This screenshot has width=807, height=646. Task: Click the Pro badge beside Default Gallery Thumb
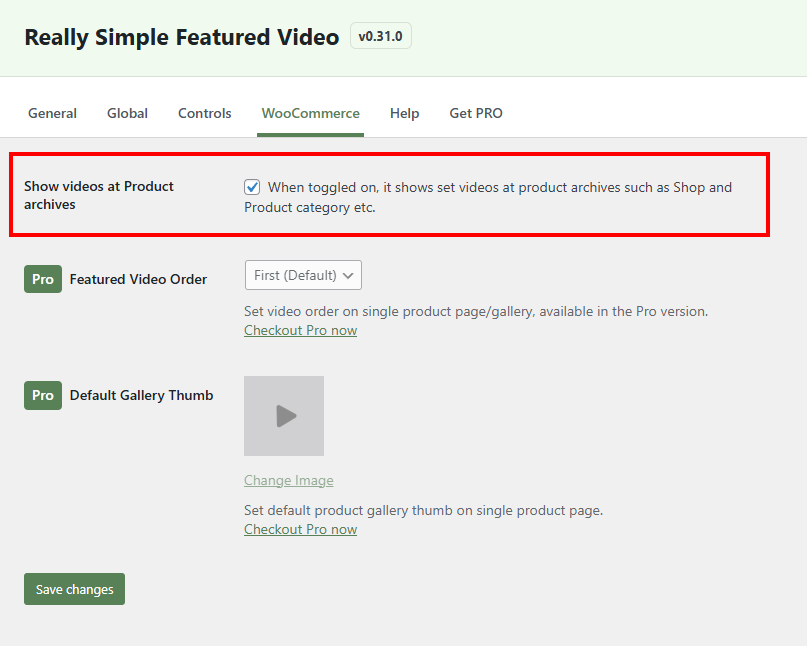pyautogui.click(x=42, y=395)
